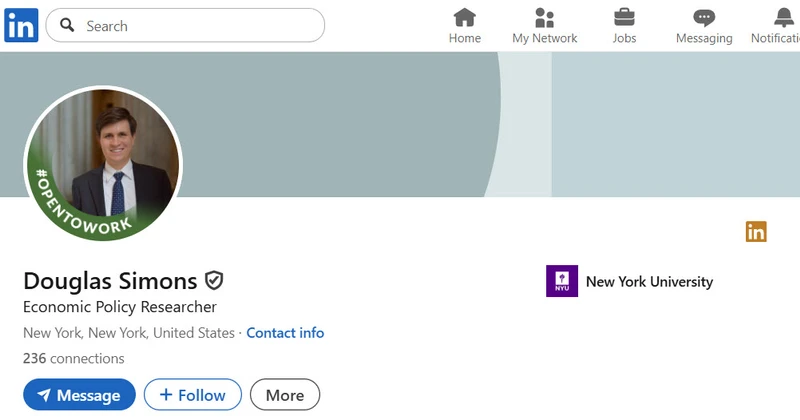
Task: Click the LinkedIn logo icon
Action: click(21, 25)
